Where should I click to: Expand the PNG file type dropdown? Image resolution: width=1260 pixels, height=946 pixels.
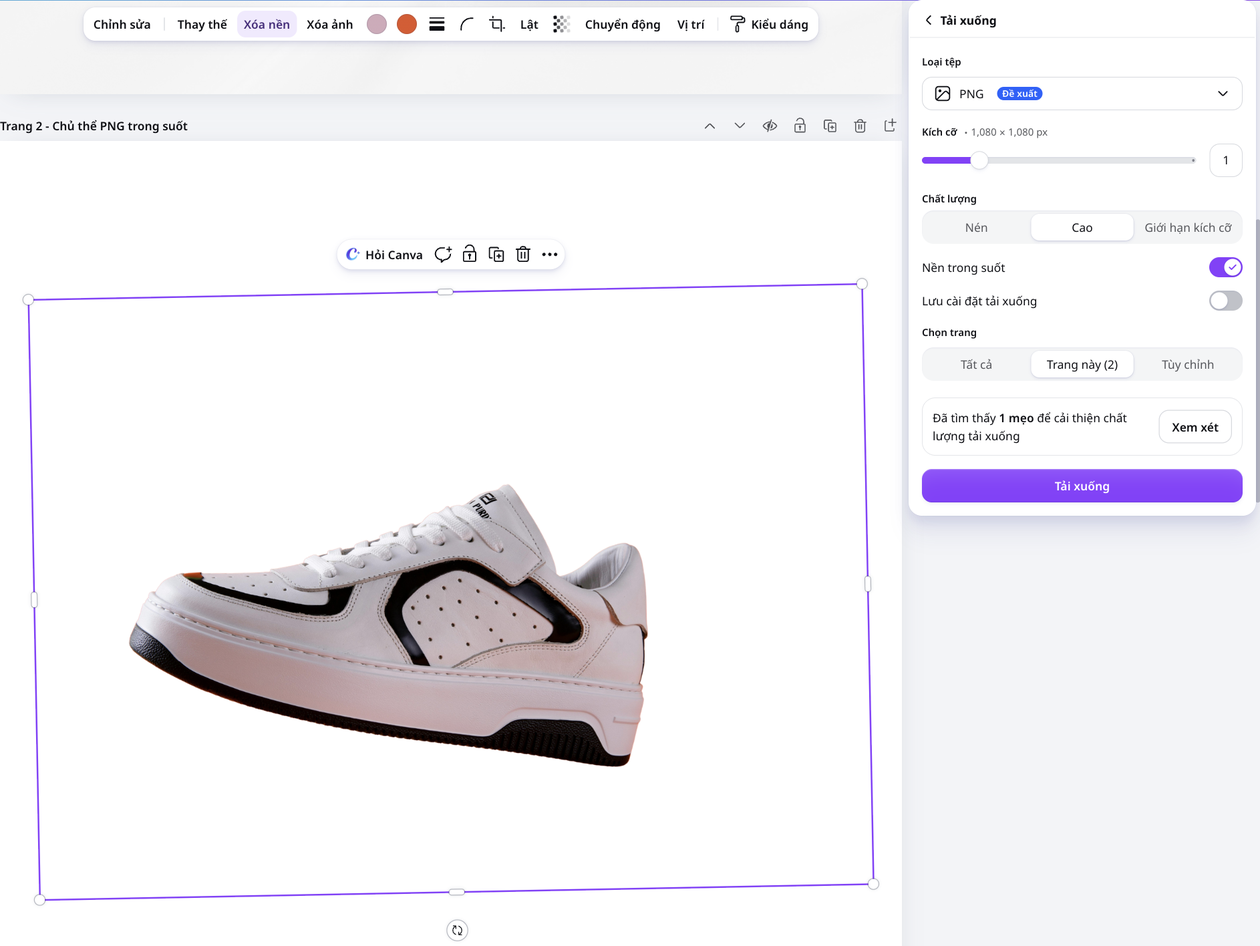coord(1082,93)
